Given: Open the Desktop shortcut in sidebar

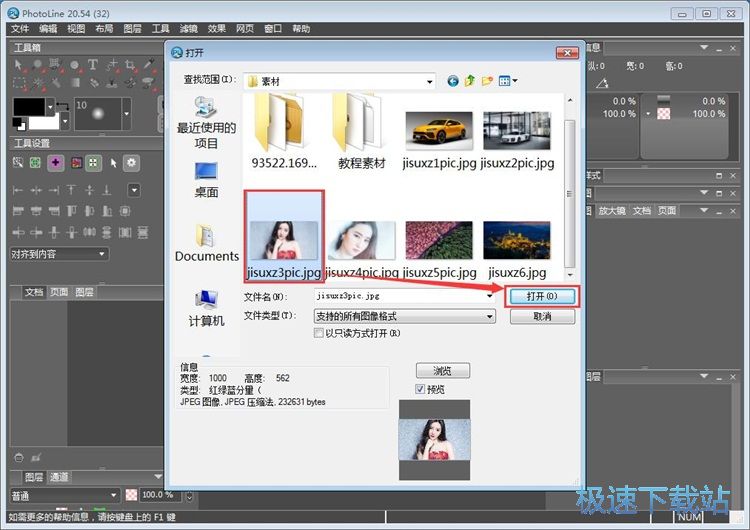Looking at the screenshot, I should coord(206,180).
